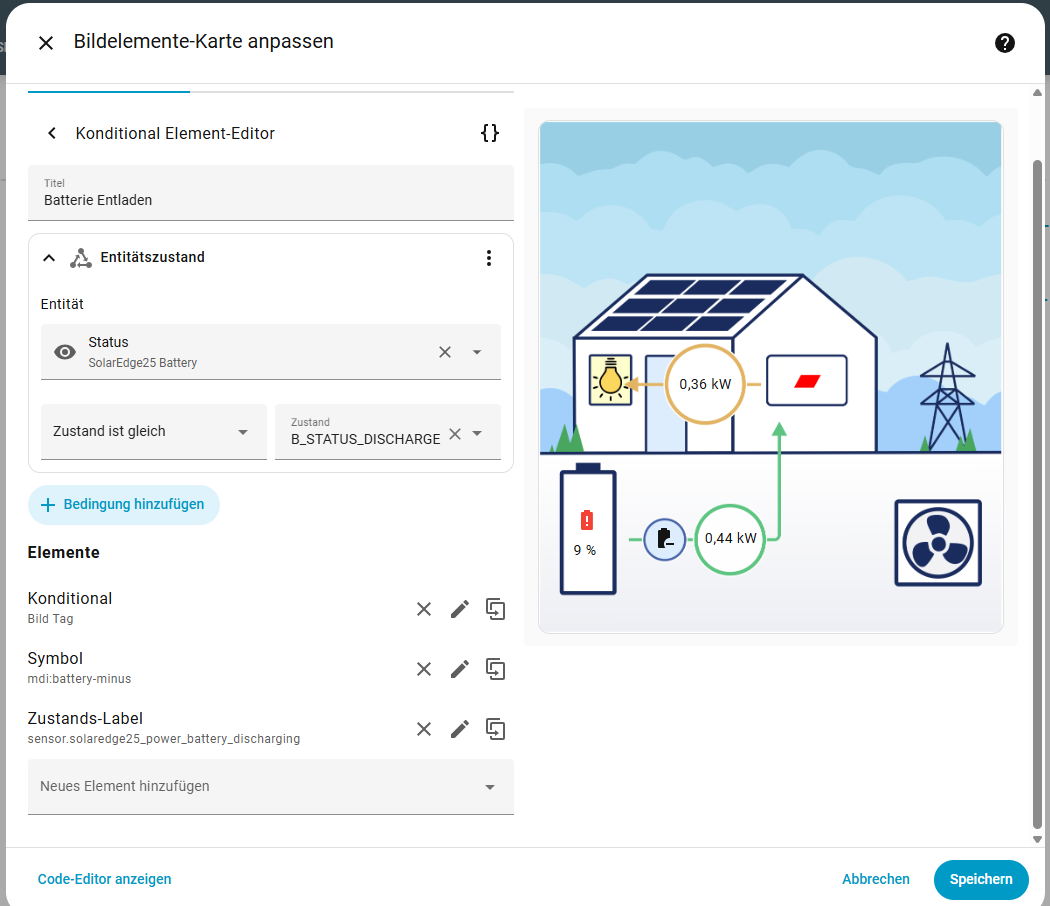Go back from Konditional Element-Editor
The image size is (1050, 906).
(52, 134)
